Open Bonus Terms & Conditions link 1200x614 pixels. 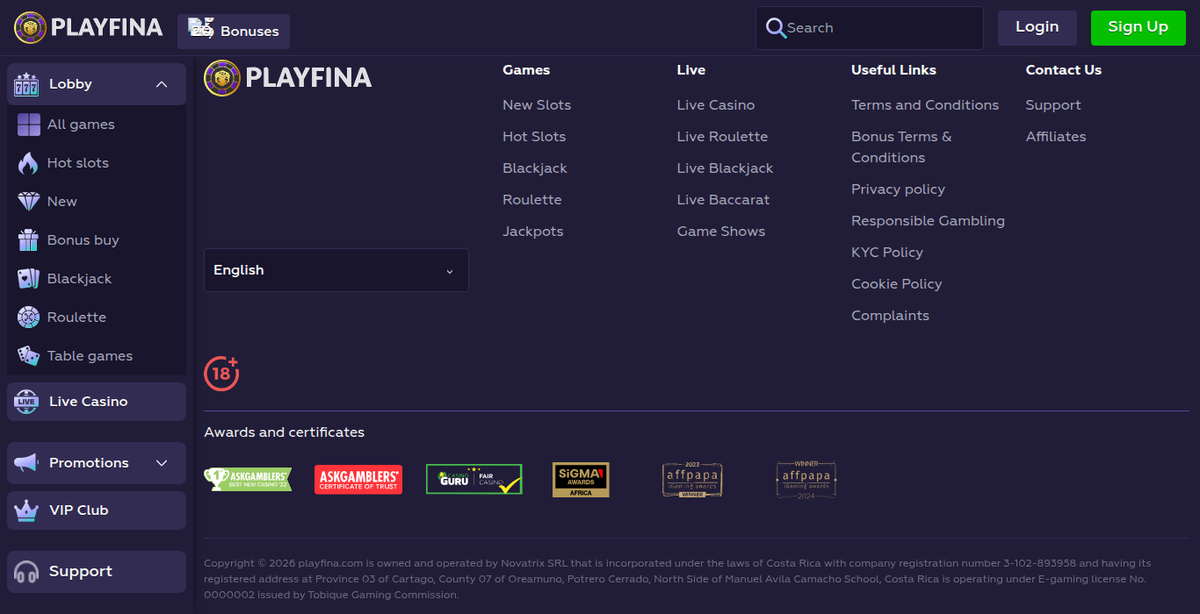(x=902, y=147)
